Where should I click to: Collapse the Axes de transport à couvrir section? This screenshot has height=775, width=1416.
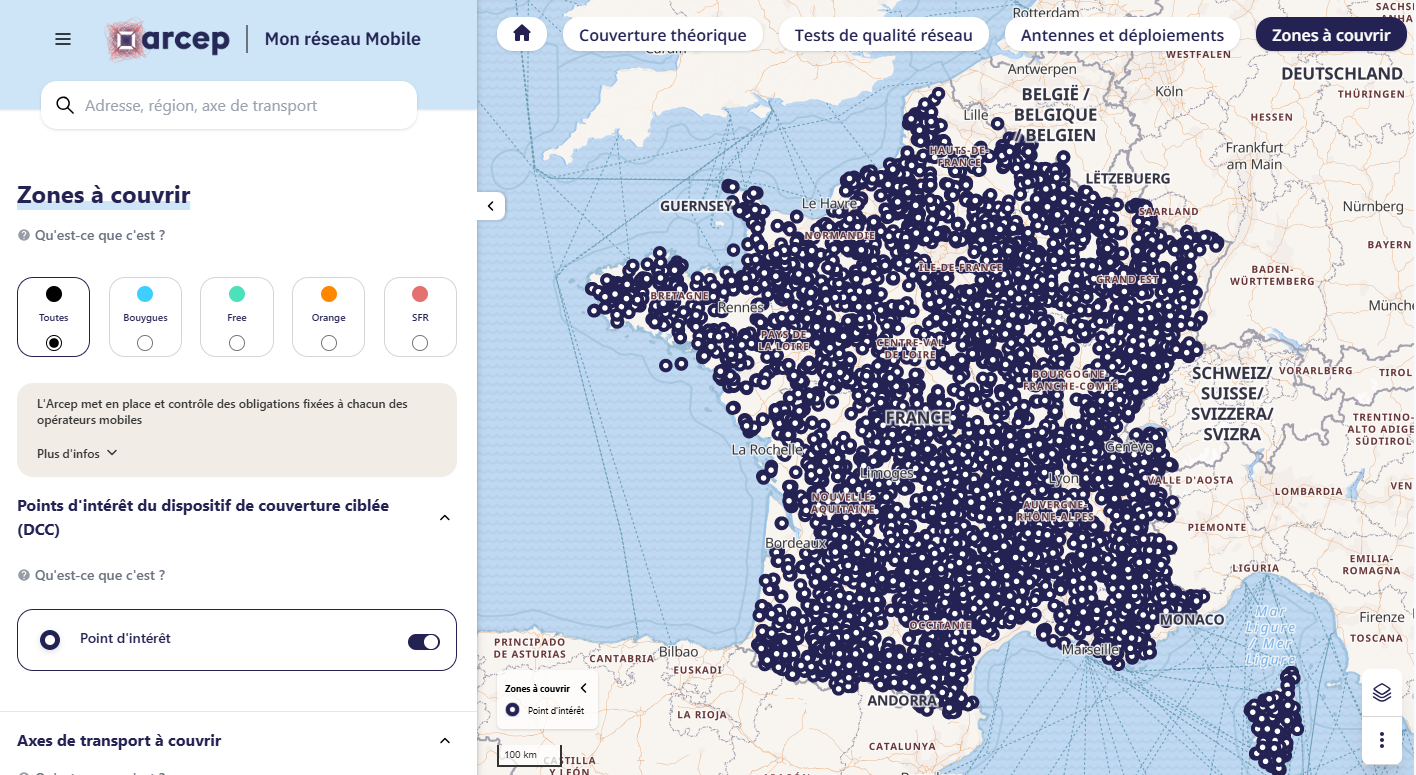[445, 741]
